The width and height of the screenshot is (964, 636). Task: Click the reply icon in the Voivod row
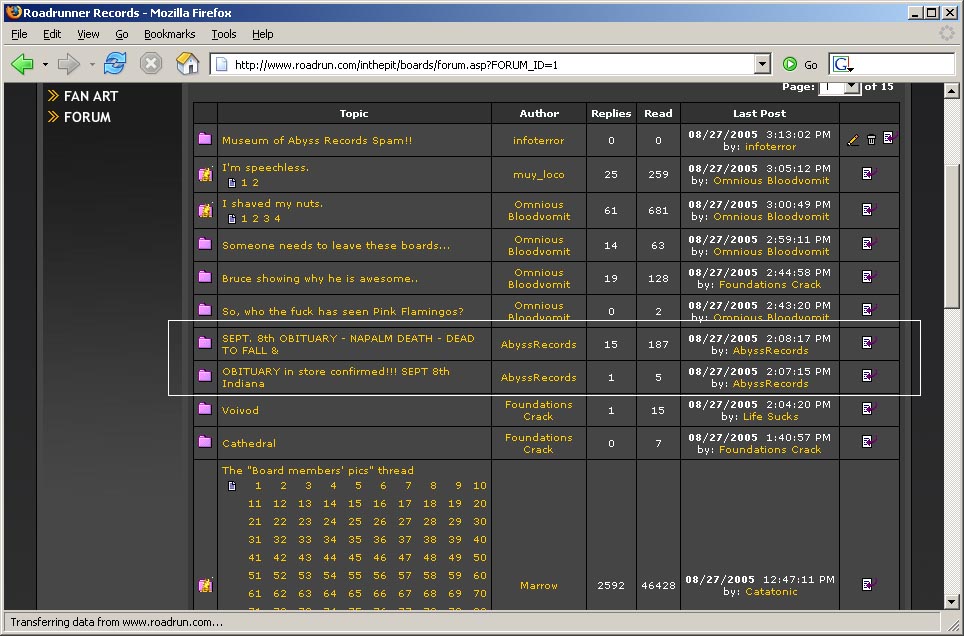pos(869,408)
